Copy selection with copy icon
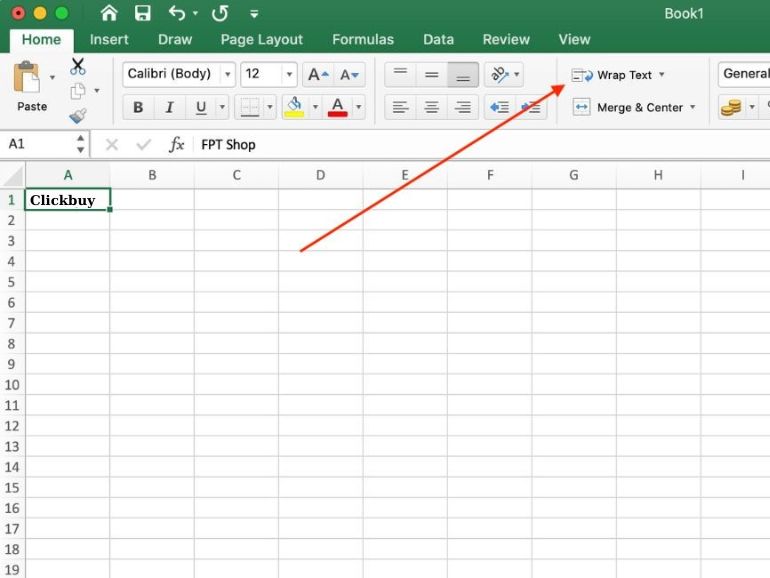Screen dimensions: 770x578 [x=78, y=91]
